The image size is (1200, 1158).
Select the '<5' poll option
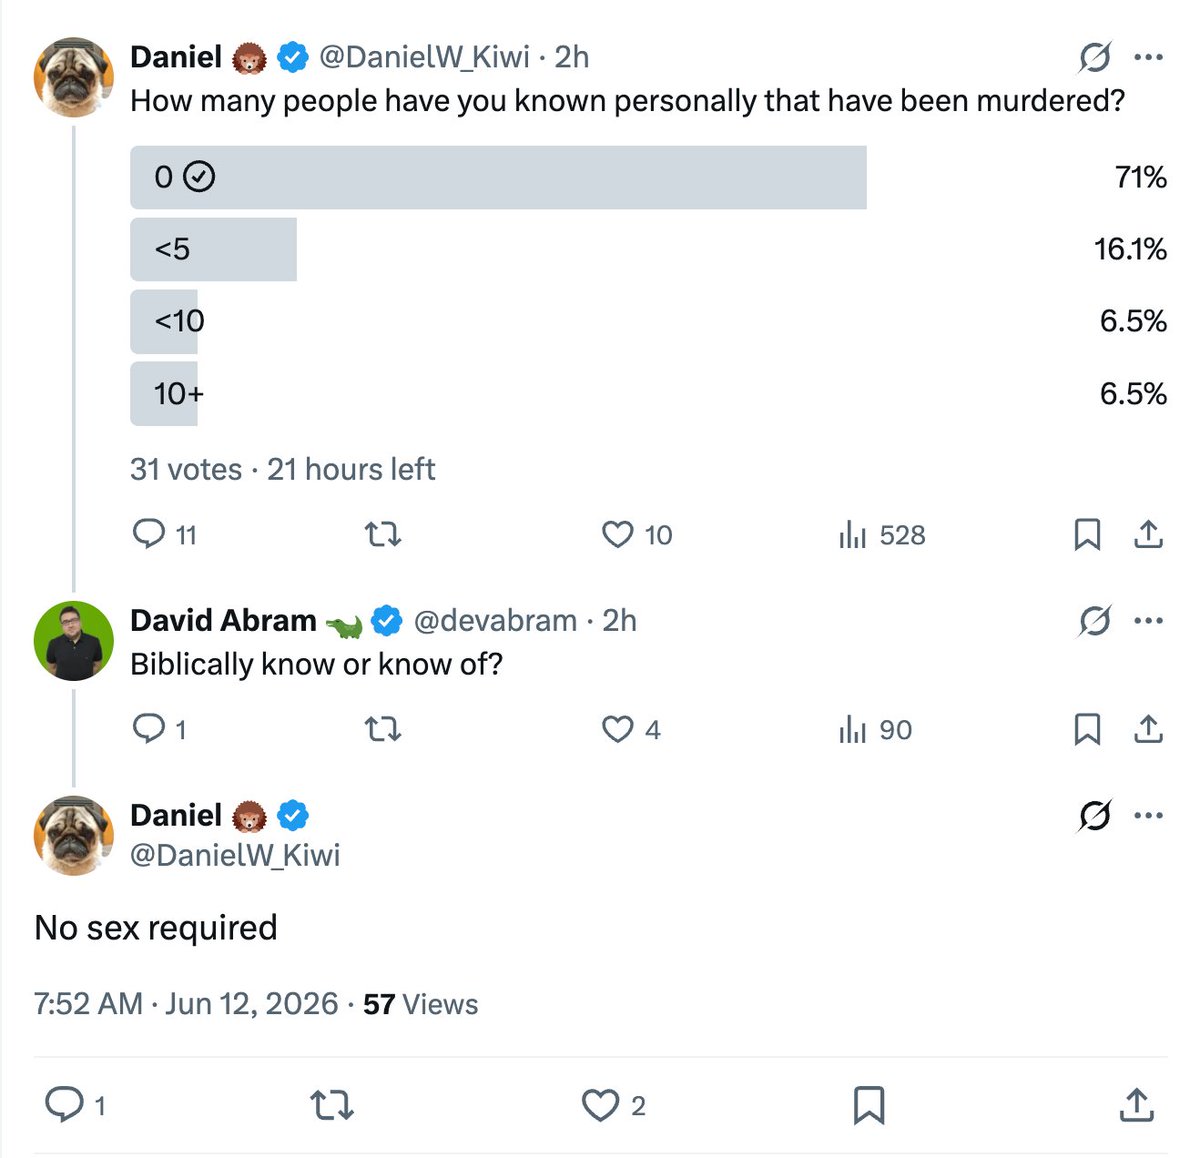coord(648,249)
